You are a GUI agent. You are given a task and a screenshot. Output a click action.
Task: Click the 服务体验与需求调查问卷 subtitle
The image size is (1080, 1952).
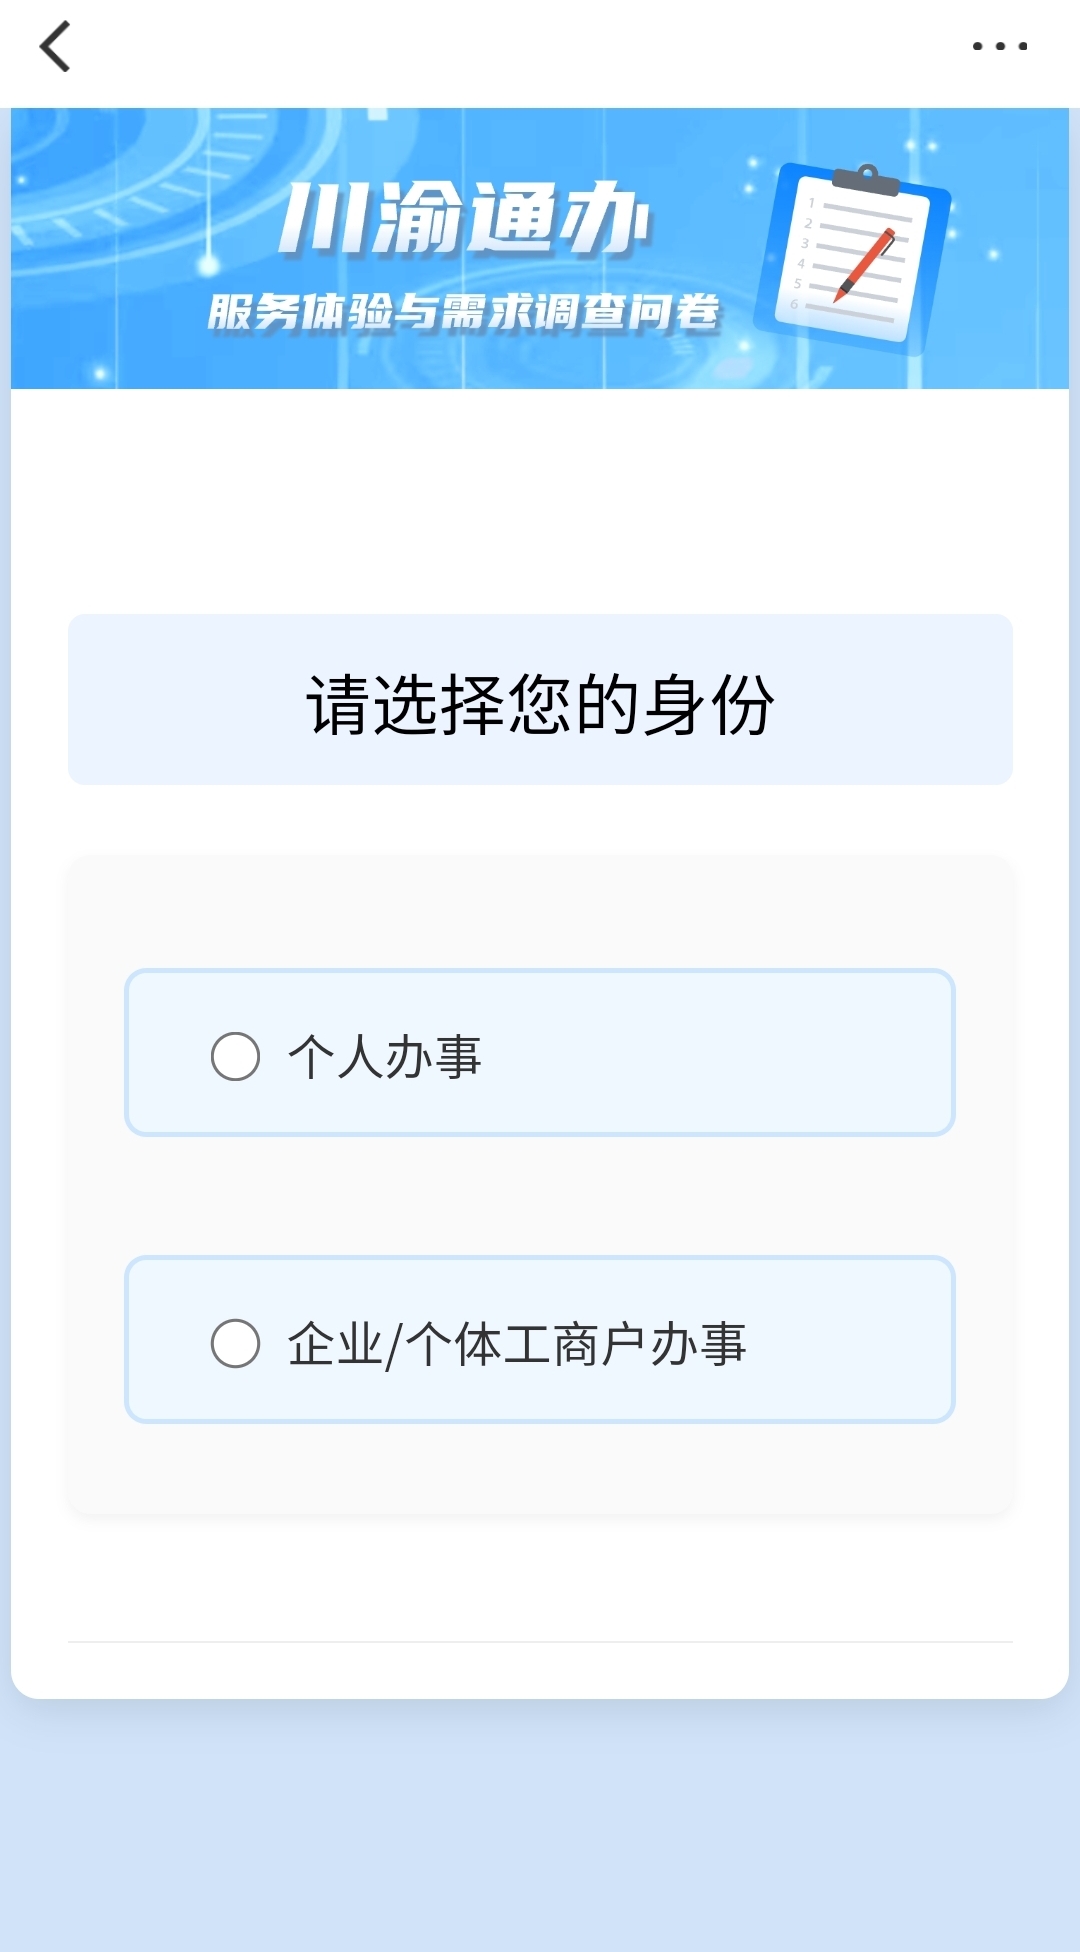[463, 312]
